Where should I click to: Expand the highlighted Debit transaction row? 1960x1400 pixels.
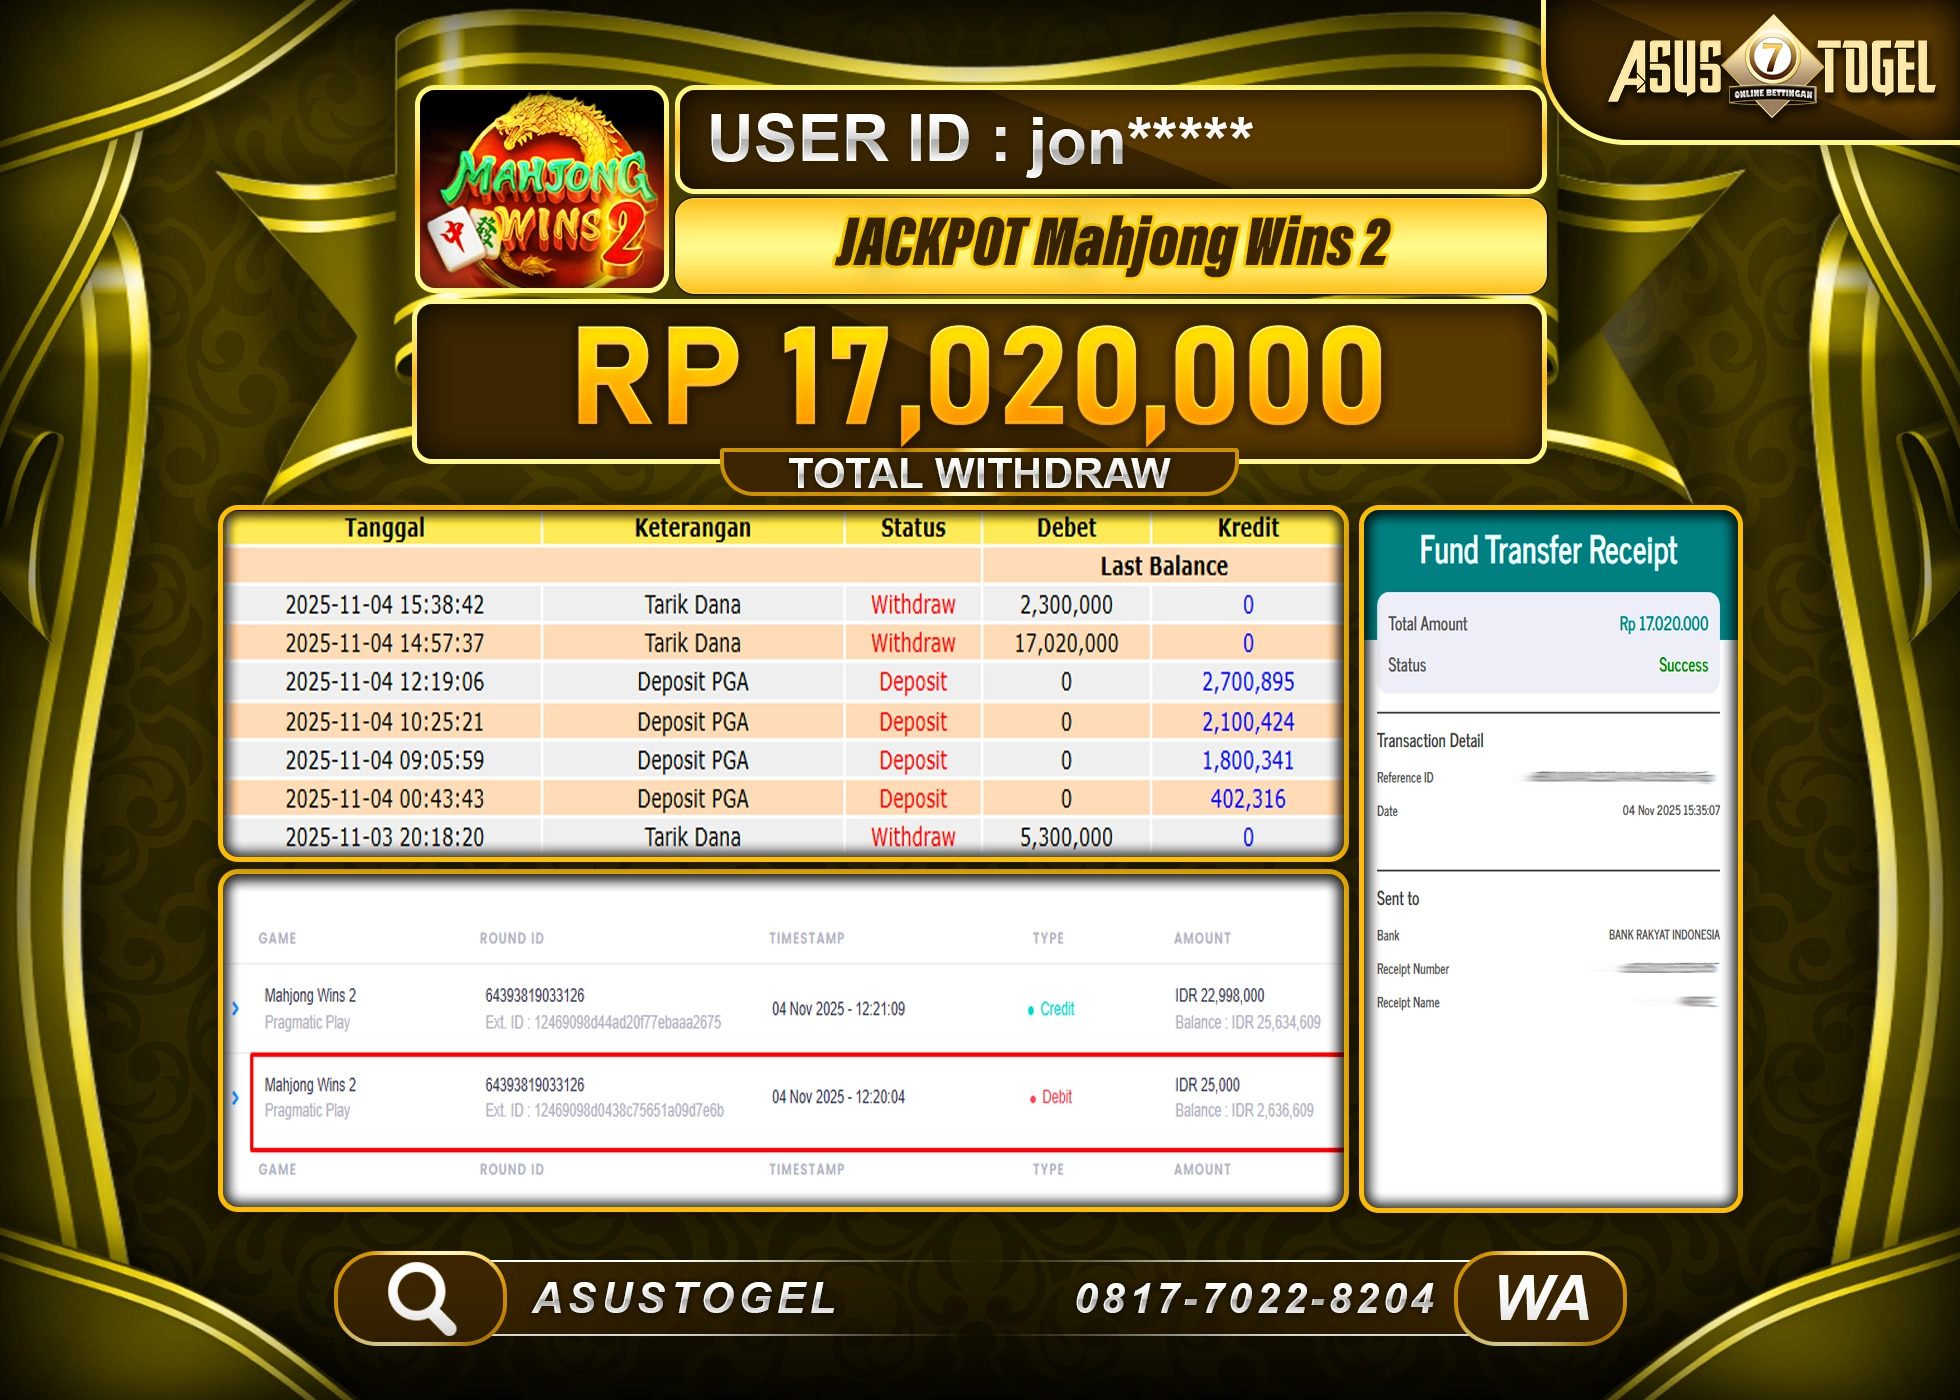point(236,1097)
